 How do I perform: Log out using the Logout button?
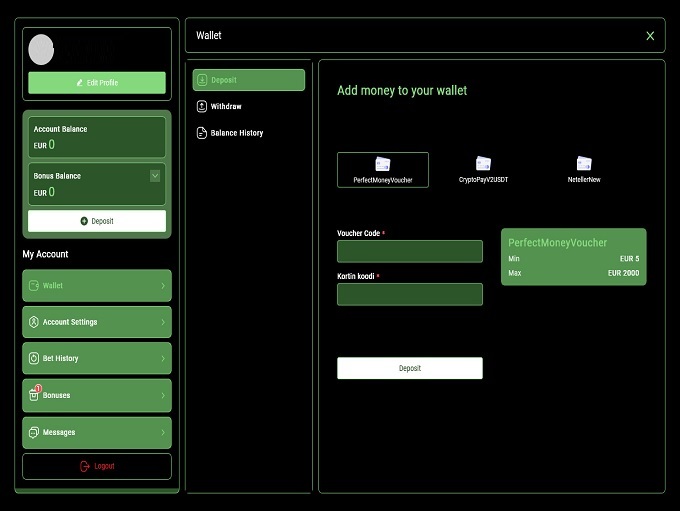(x=97, y=466)
